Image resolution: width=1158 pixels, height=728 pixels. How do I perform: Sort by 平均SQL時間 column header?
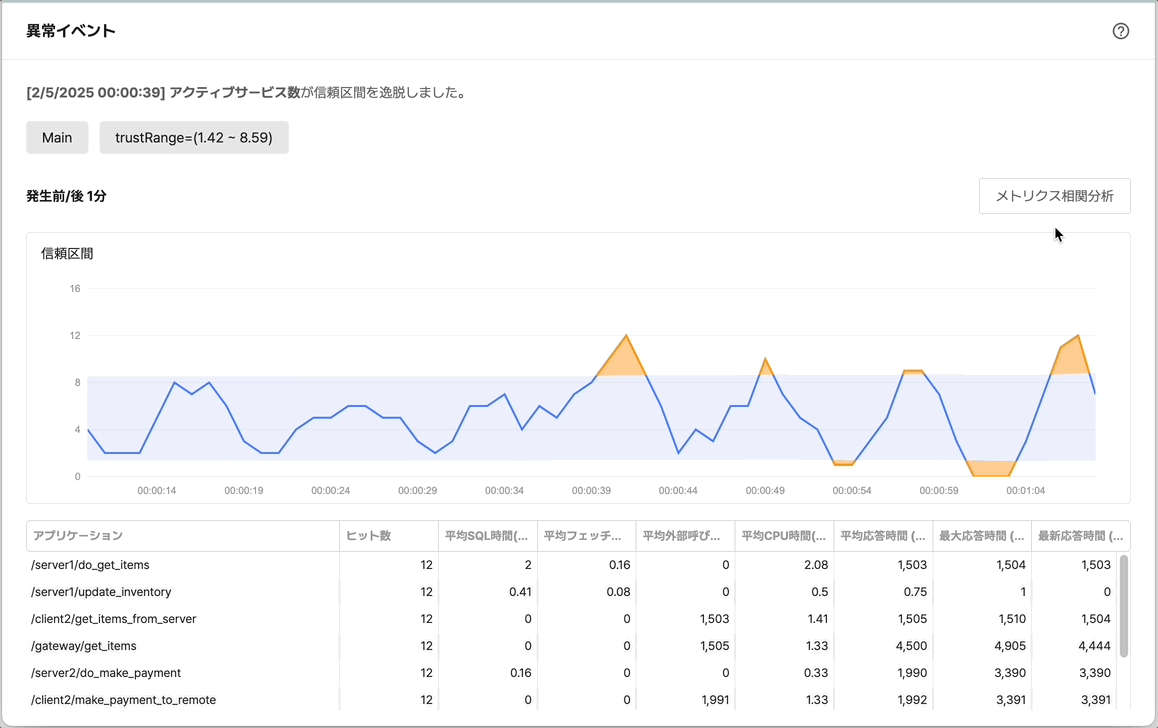point(486,536)
